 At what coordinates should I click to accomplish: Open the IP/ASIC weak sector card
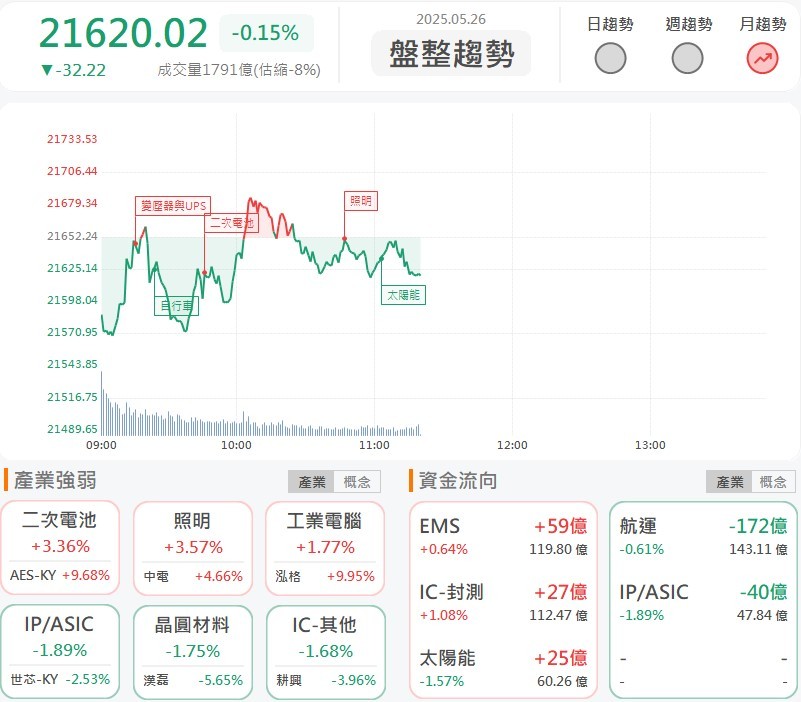click(x=61, y=651)
